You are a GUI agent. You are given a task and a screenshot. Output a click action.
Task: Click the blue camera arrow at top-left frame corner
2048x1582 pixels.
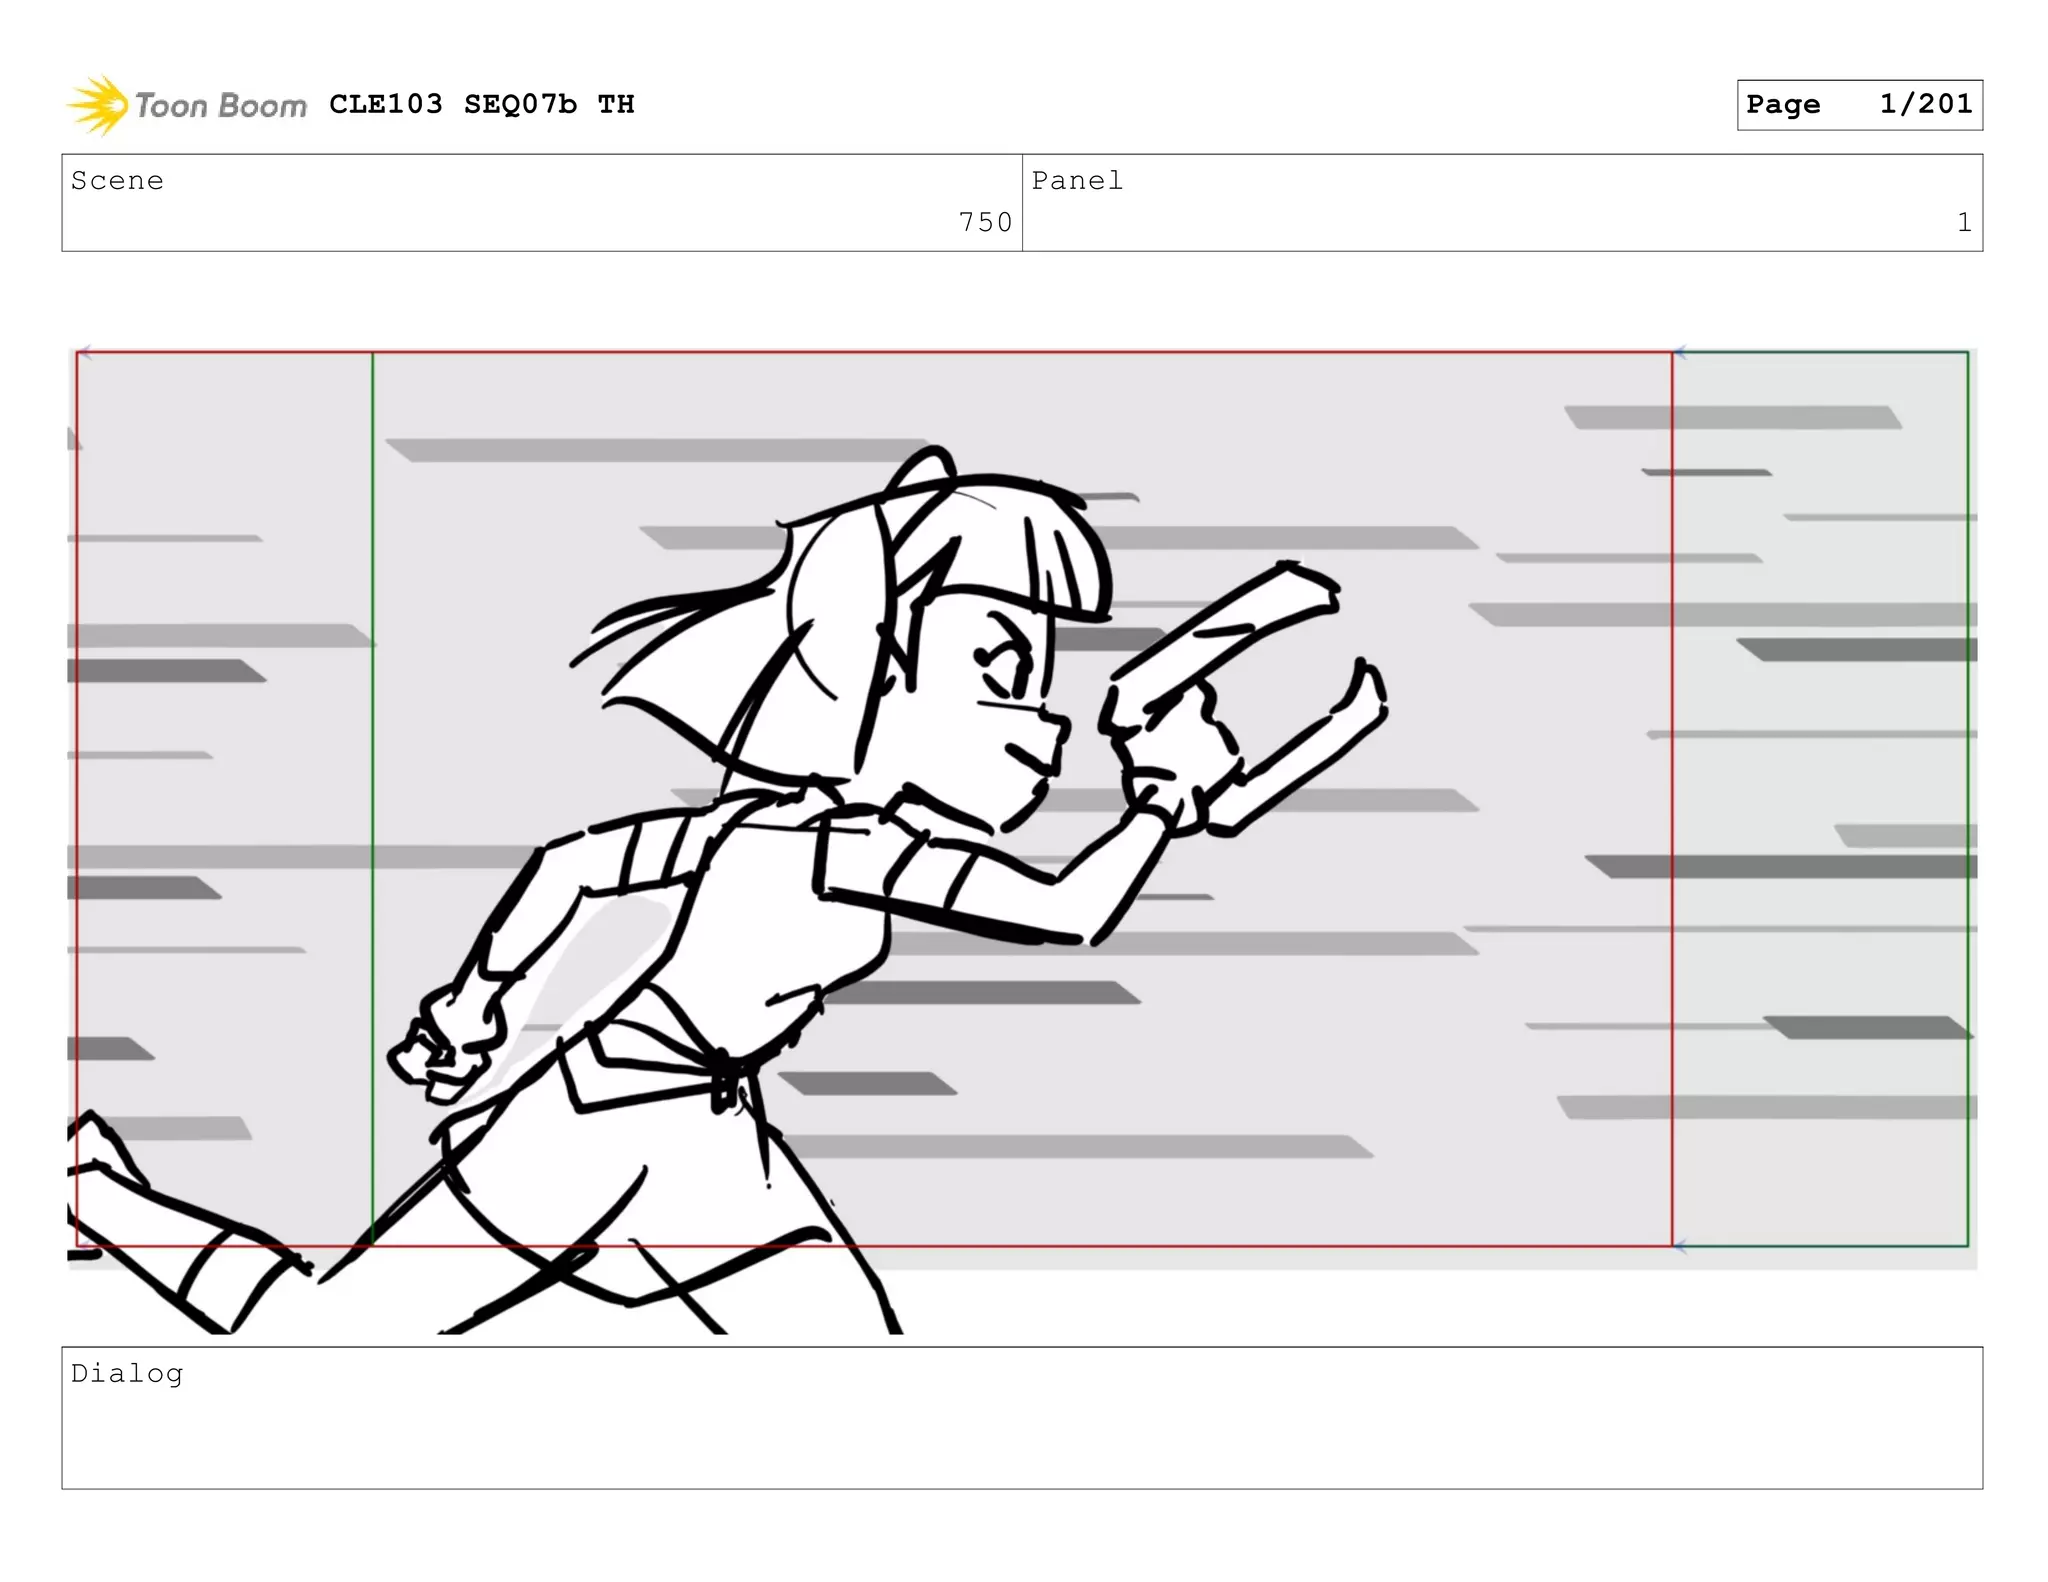85,352
